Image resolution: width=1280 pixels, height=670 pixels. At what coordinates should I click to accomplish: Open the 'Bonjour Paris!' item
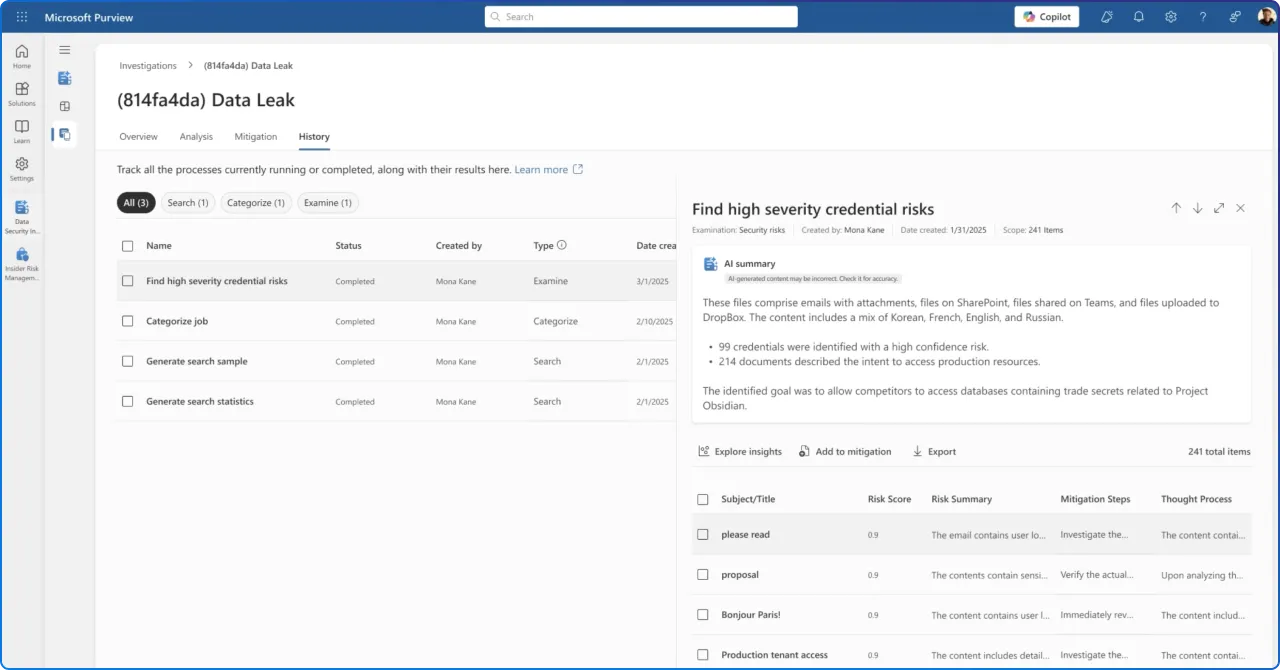751,615
